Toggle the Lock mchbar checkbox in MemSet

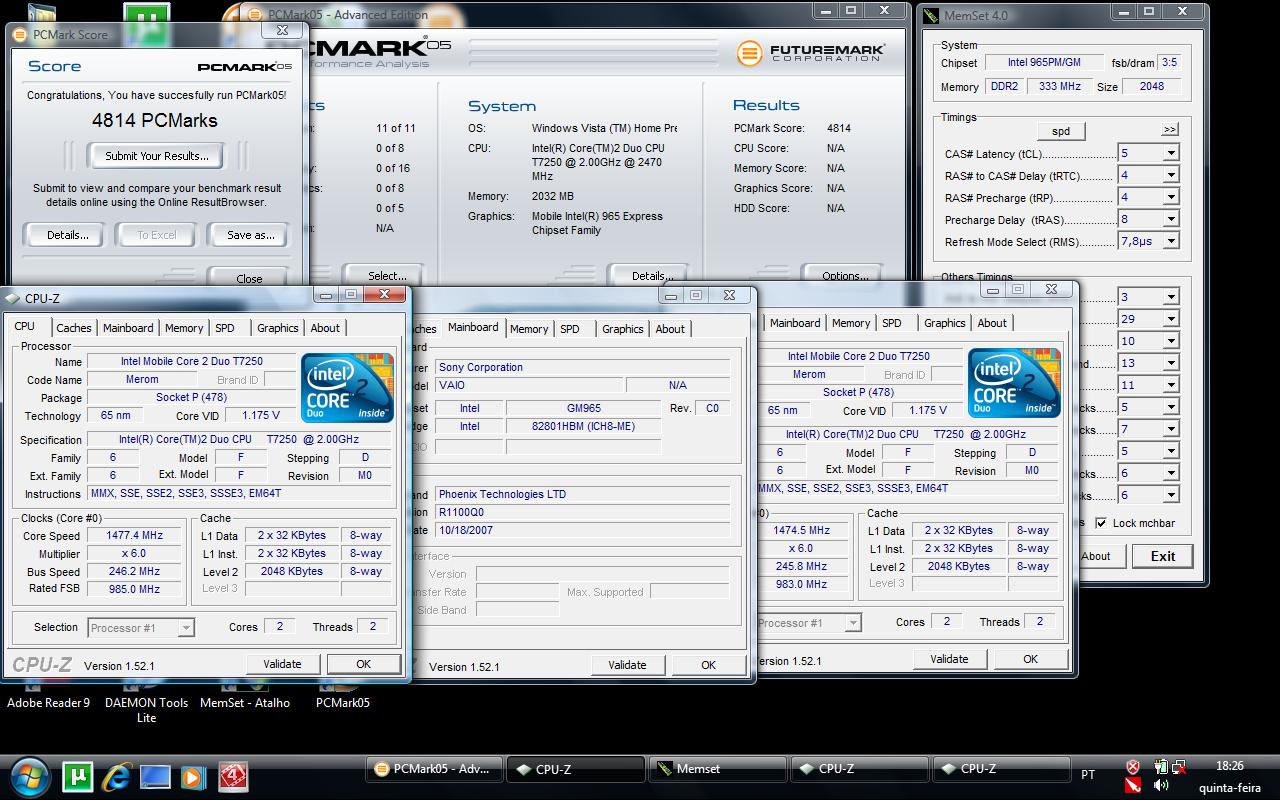1101,523
